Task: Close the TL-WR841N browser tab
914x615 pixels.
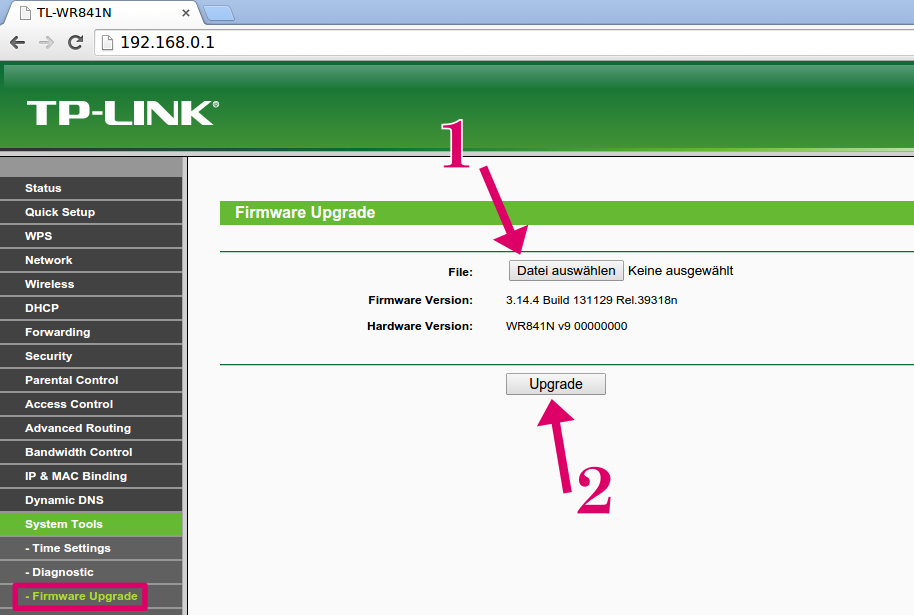Action: tap(185, 13)
